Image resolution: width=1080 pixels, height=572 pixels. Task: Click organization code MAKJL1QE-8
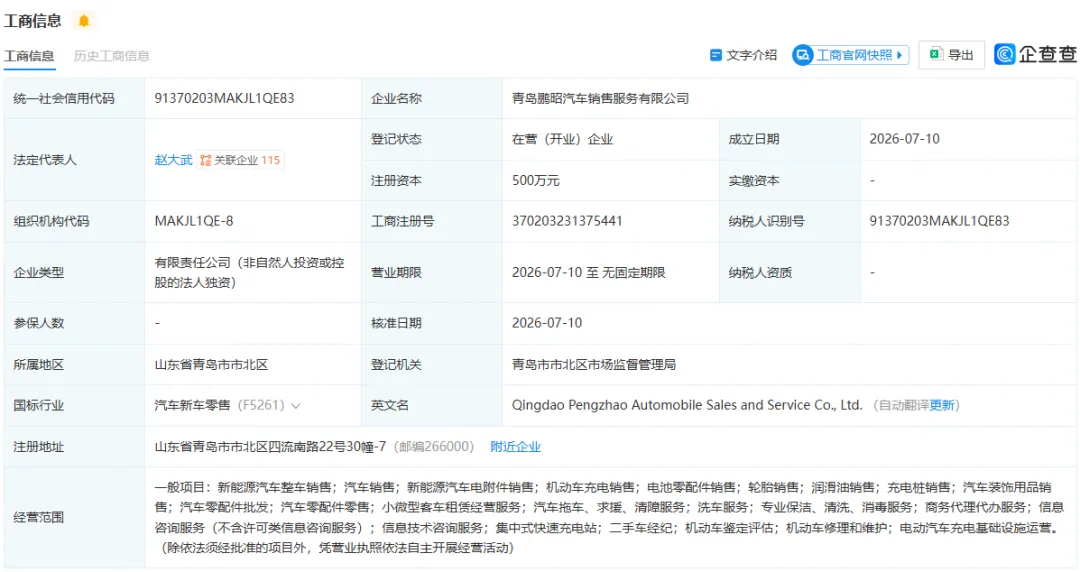click(194, 221)
